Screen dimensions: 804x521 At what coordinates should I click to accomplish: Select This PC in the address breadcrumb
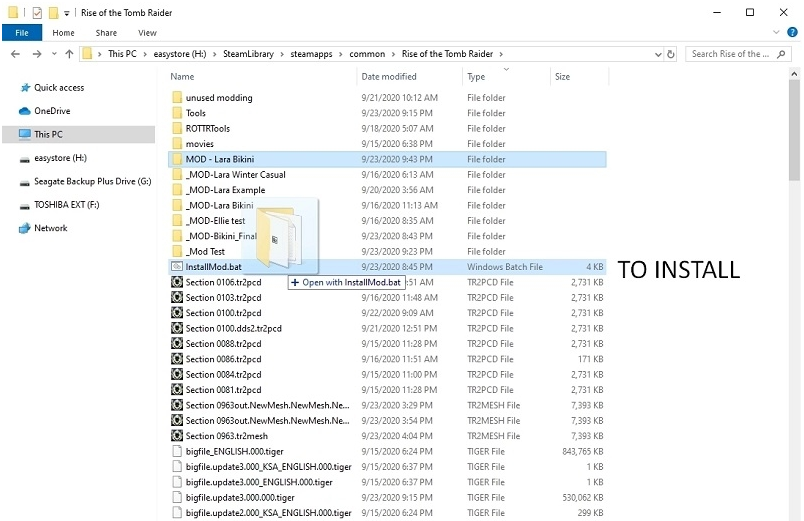click(x=123, y=54)
